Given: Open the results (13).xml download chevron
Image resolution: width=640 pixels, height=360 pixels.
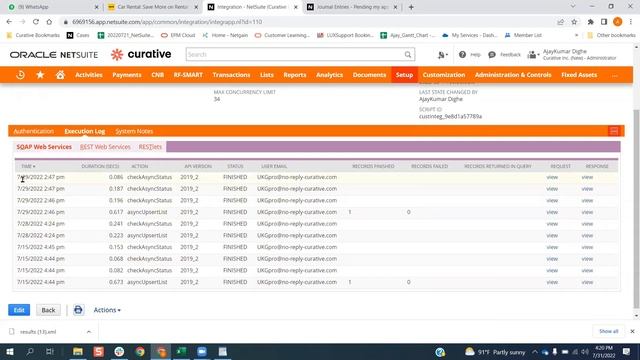Looking at the screenshot, I should pos(89,331).
